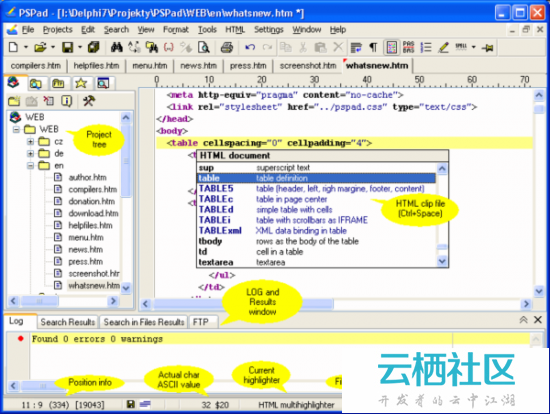Click add folder to project icon
The height and width of the screenshot is (414, 550).
[14, 101]
